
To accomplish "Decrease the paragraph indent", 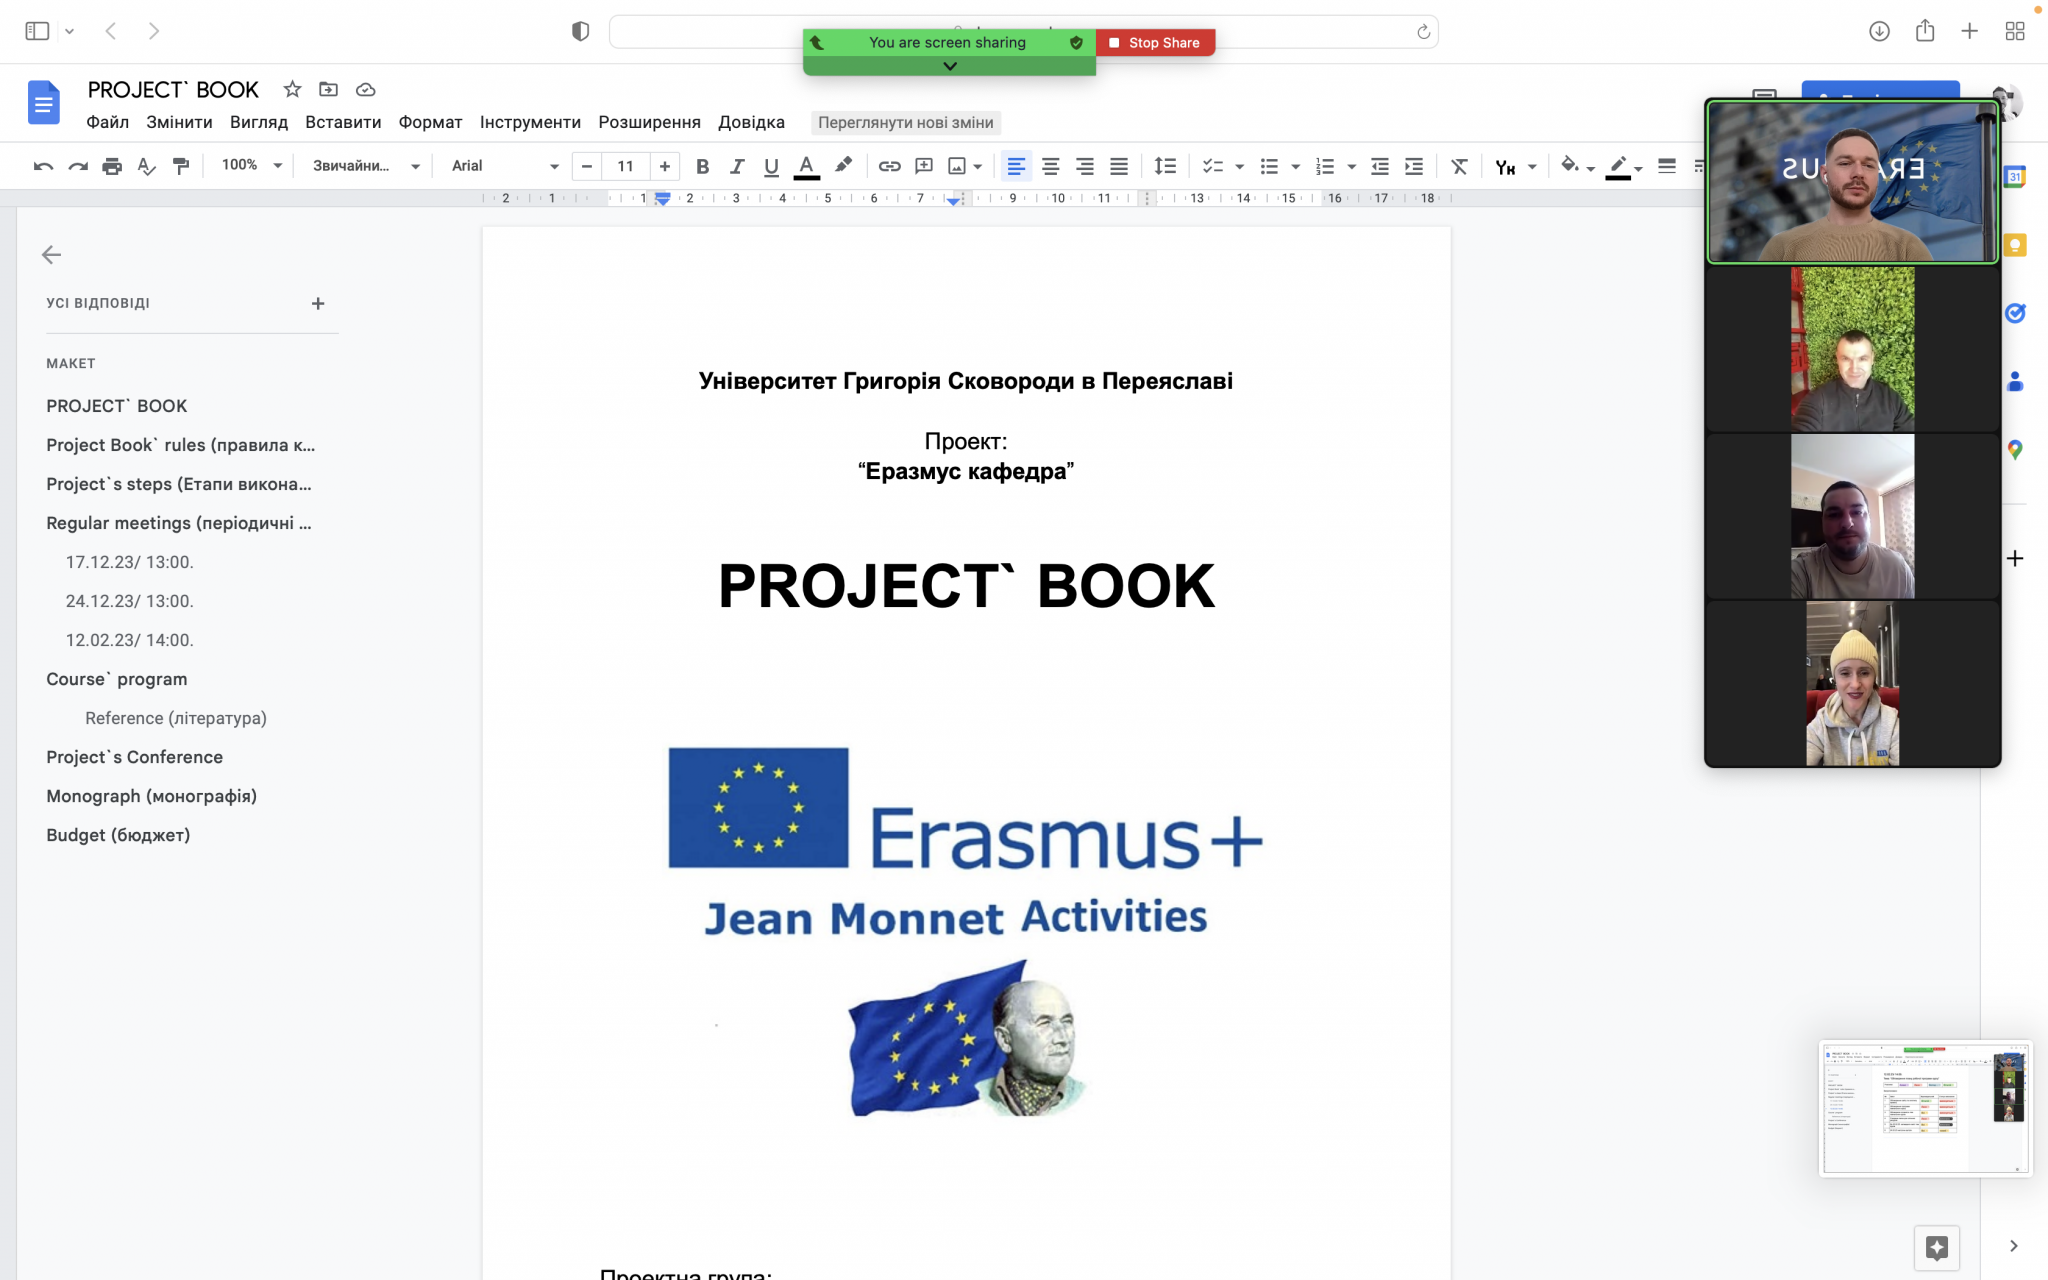I will 1380,166.
